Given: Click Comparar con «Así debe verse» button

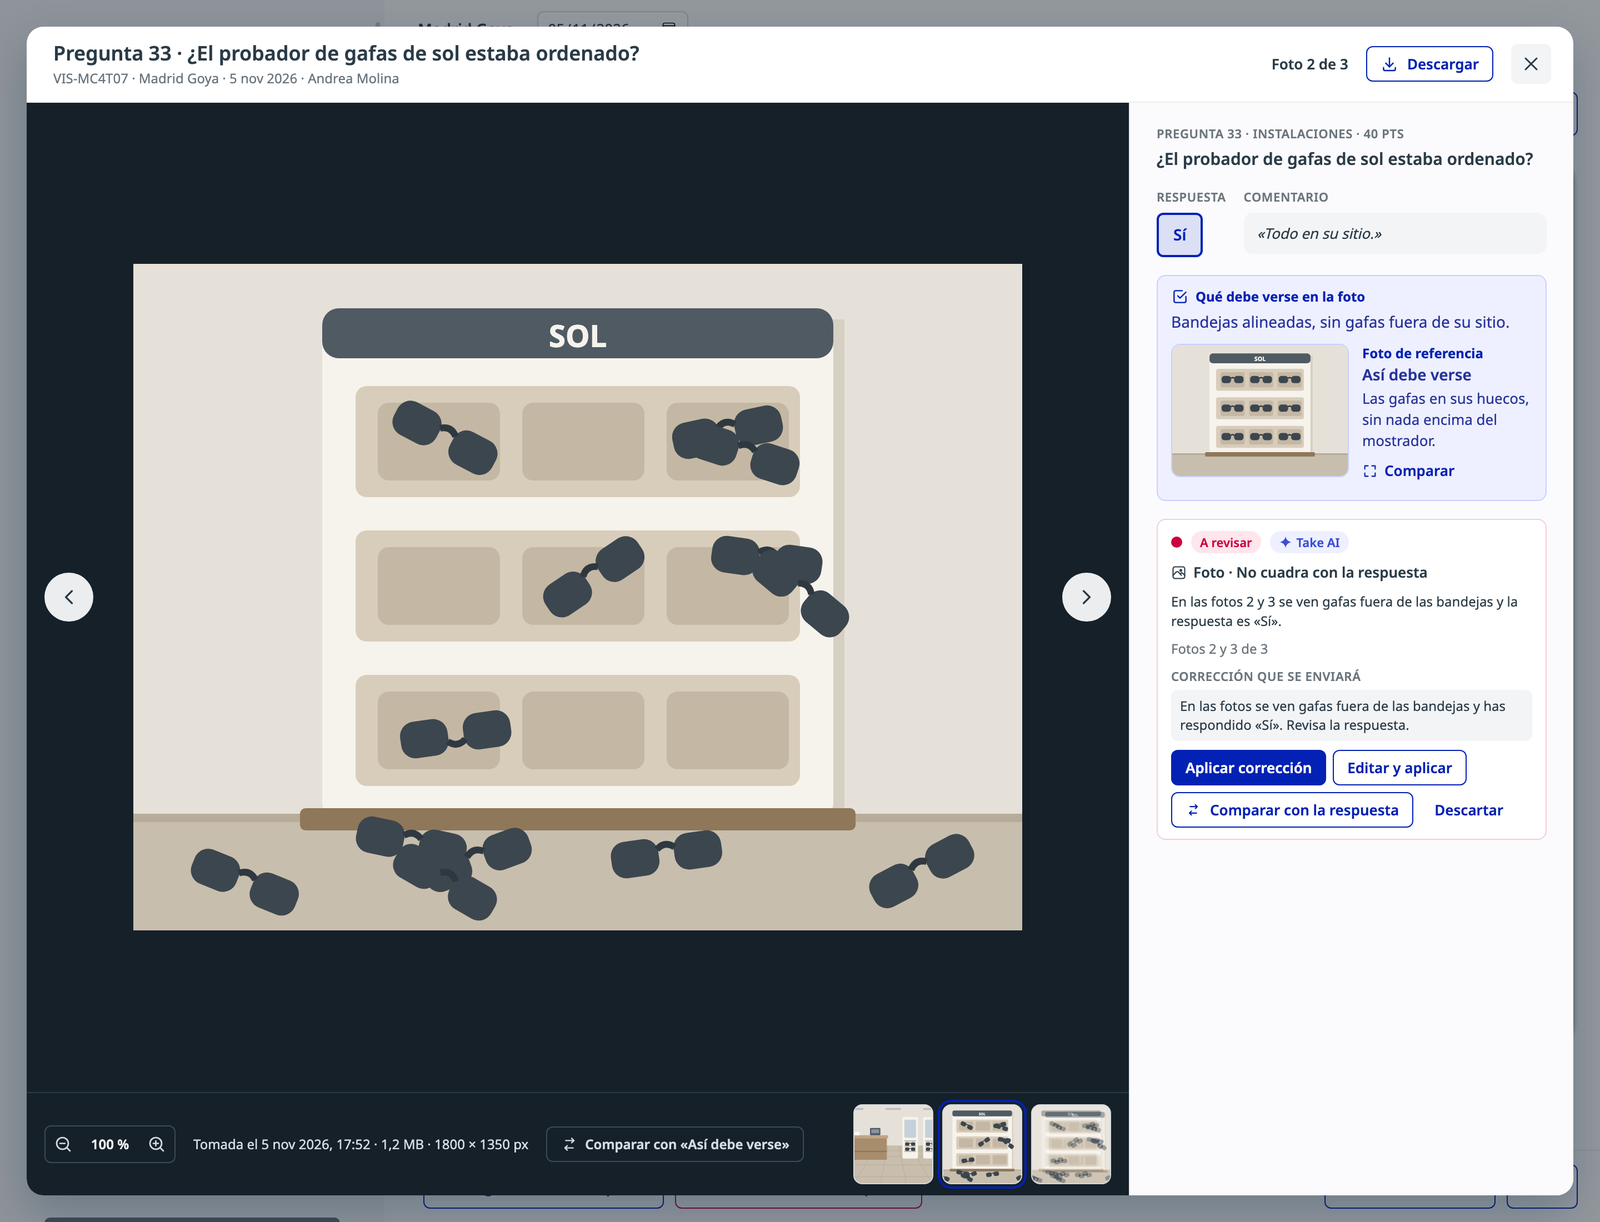Looking at the screenshot, I should [675, 1144].
